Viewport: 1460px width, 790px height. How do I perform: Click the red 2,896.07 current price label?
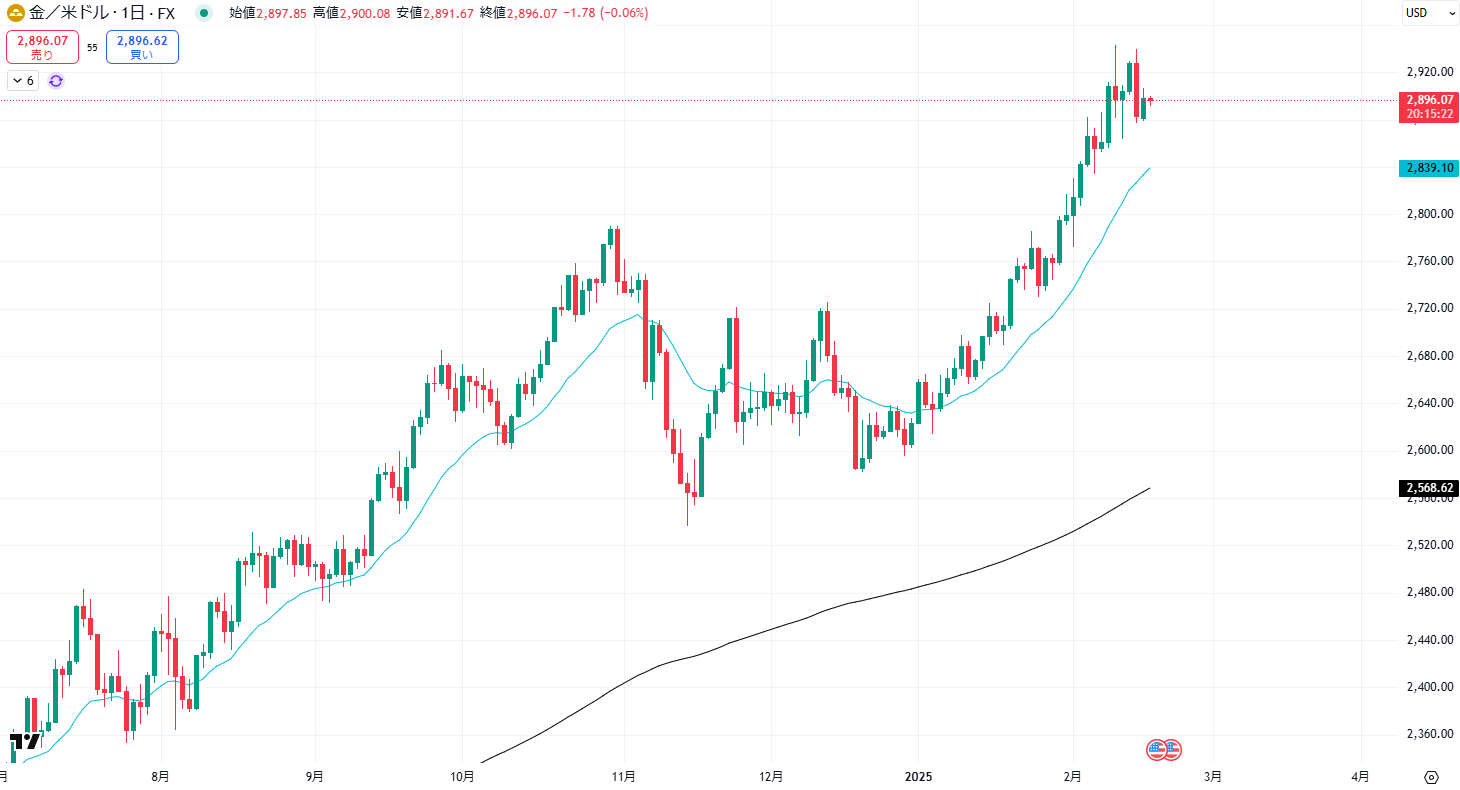pyautogui.click(x=1429, y=100)
